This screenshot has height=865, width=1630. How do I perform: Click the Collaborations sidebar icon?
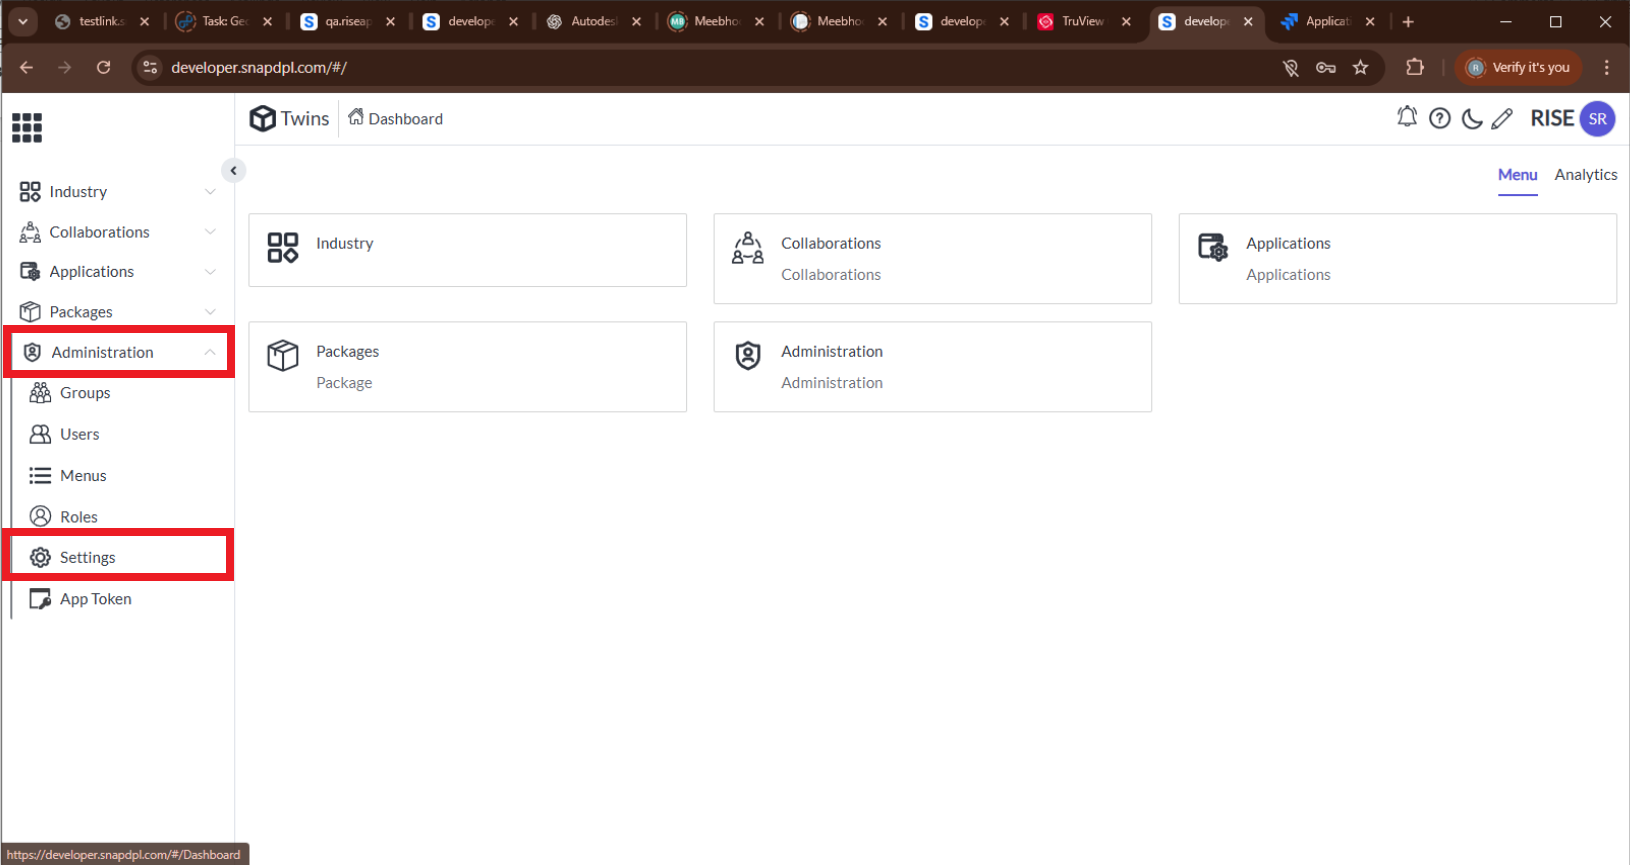pos(30,232)
